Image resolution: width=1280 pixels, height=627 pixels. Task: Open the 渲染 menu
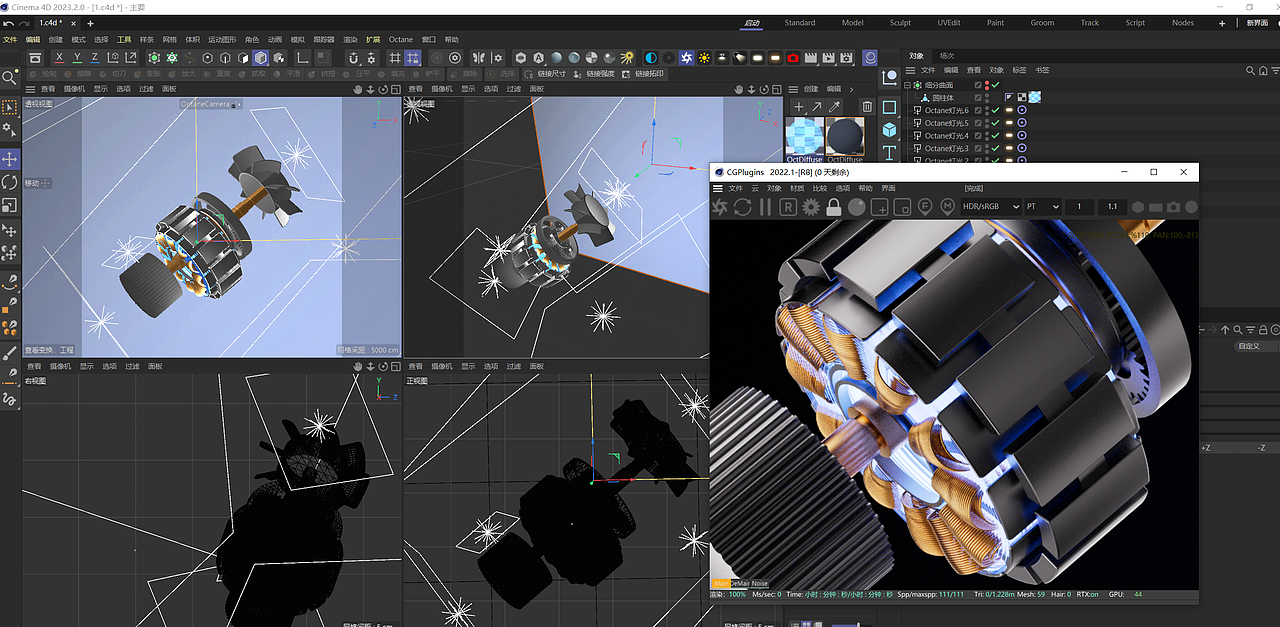pos(350,40)
